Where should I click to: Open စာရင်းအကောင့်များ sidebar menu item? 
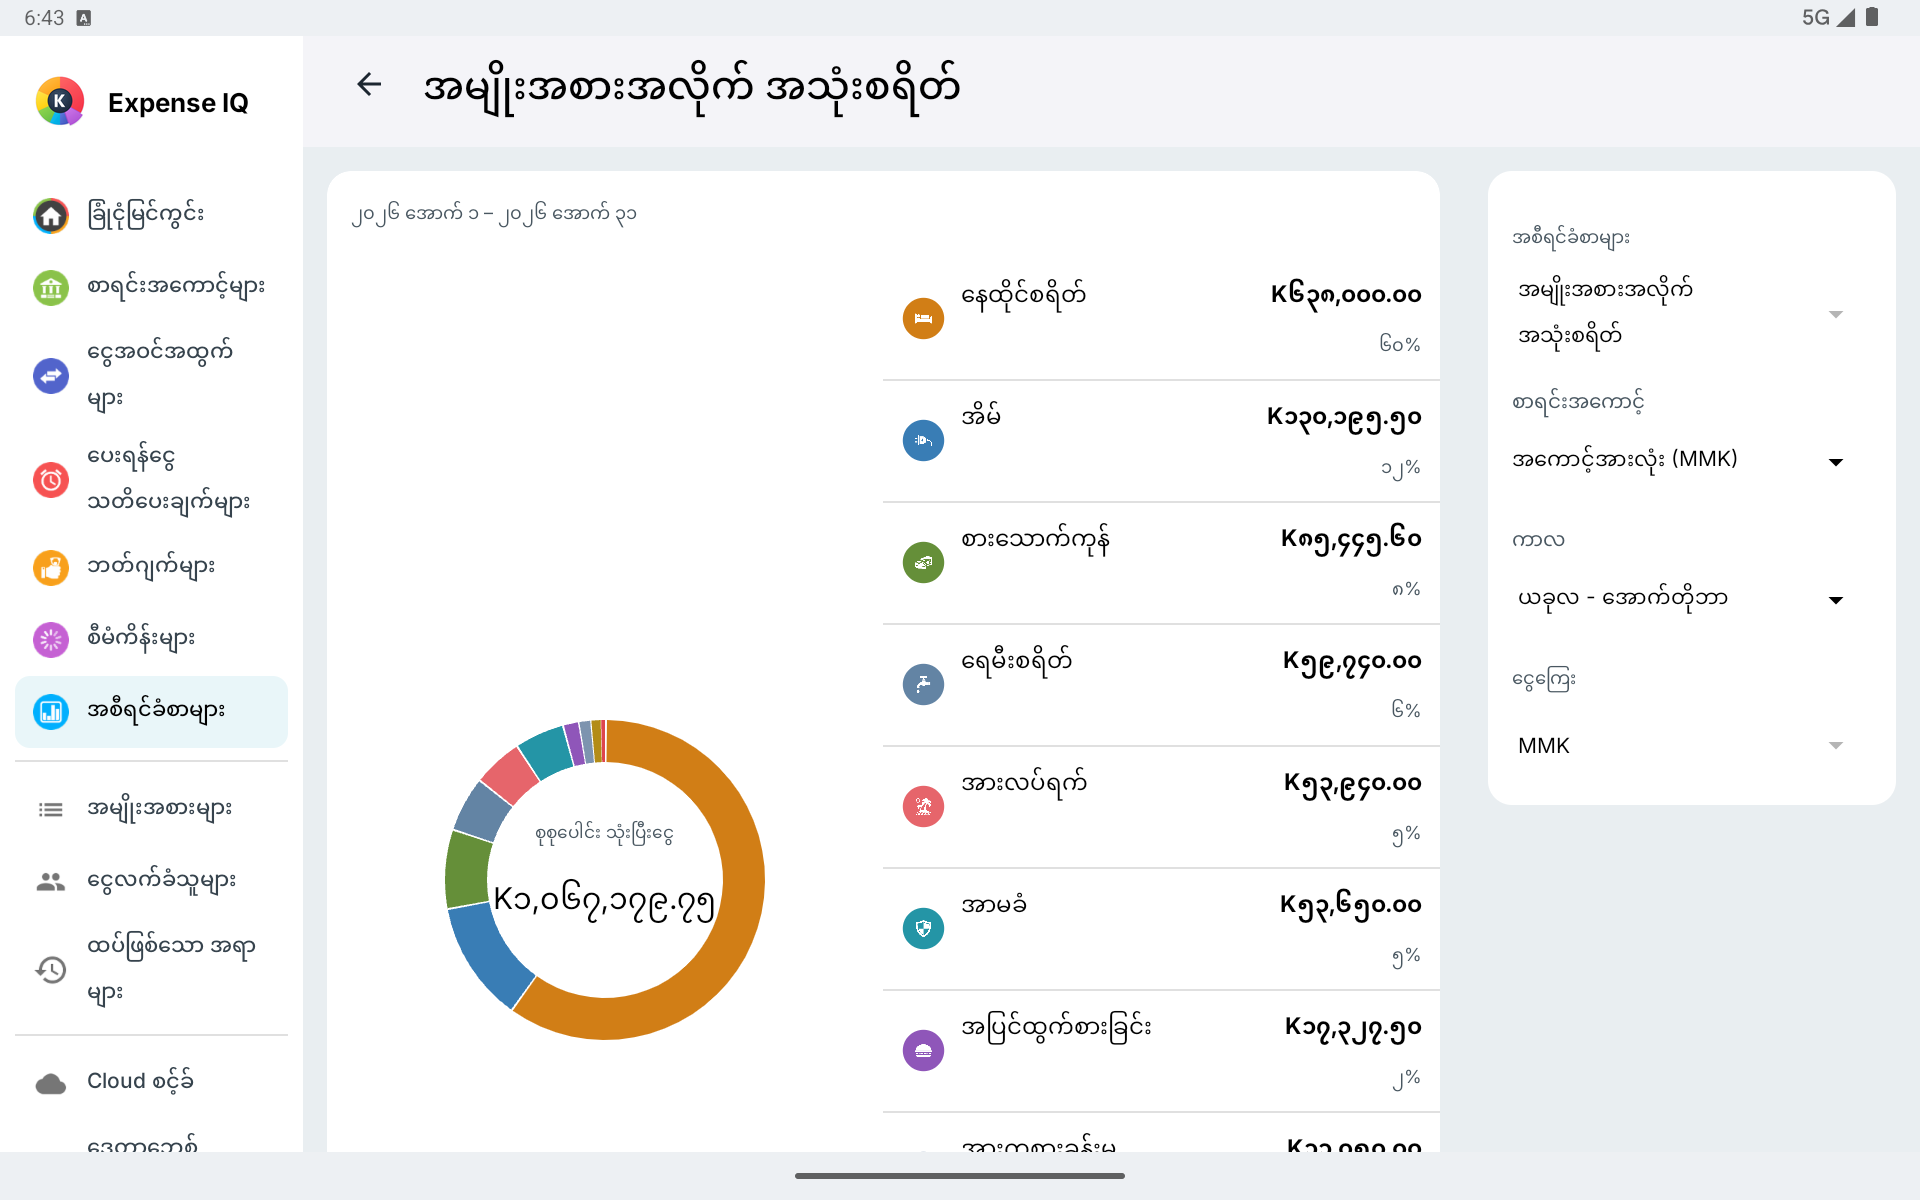click(x=151, y=288)
